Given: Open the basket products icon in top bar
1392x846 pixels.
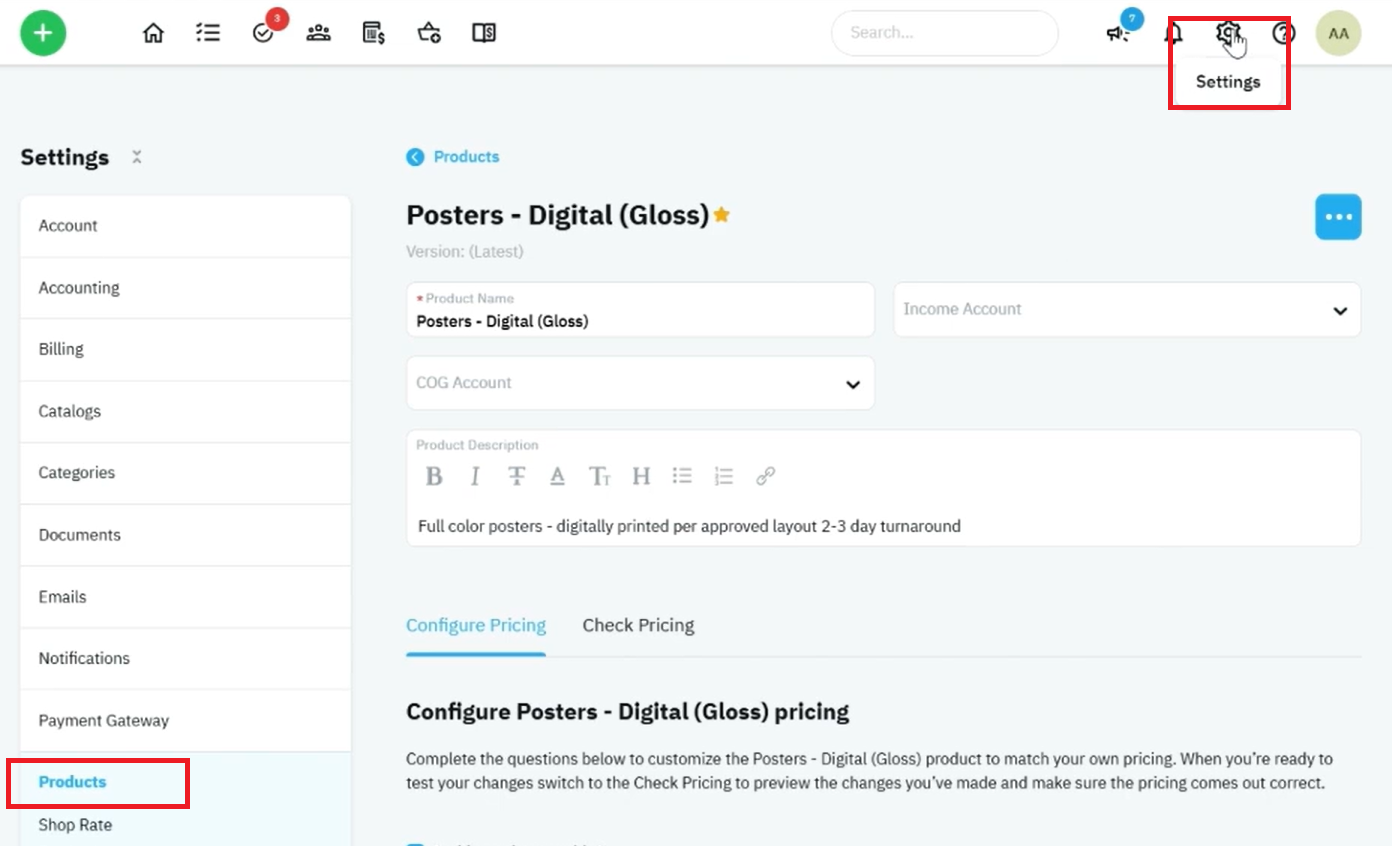Looking at the screenshot, I should point(429,33).
